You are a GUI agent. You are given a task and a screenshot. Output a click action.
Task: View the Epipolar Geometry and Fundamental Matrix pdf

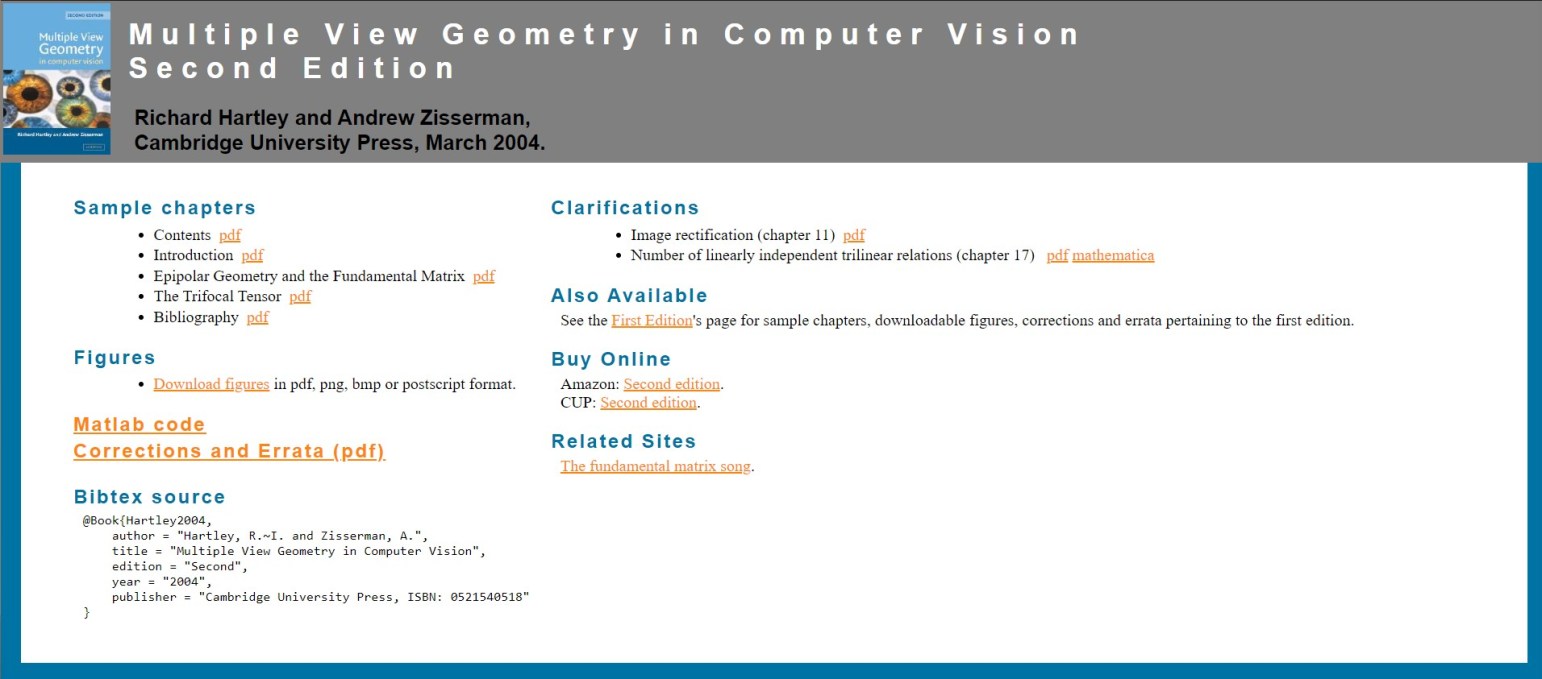coord(485,276)
